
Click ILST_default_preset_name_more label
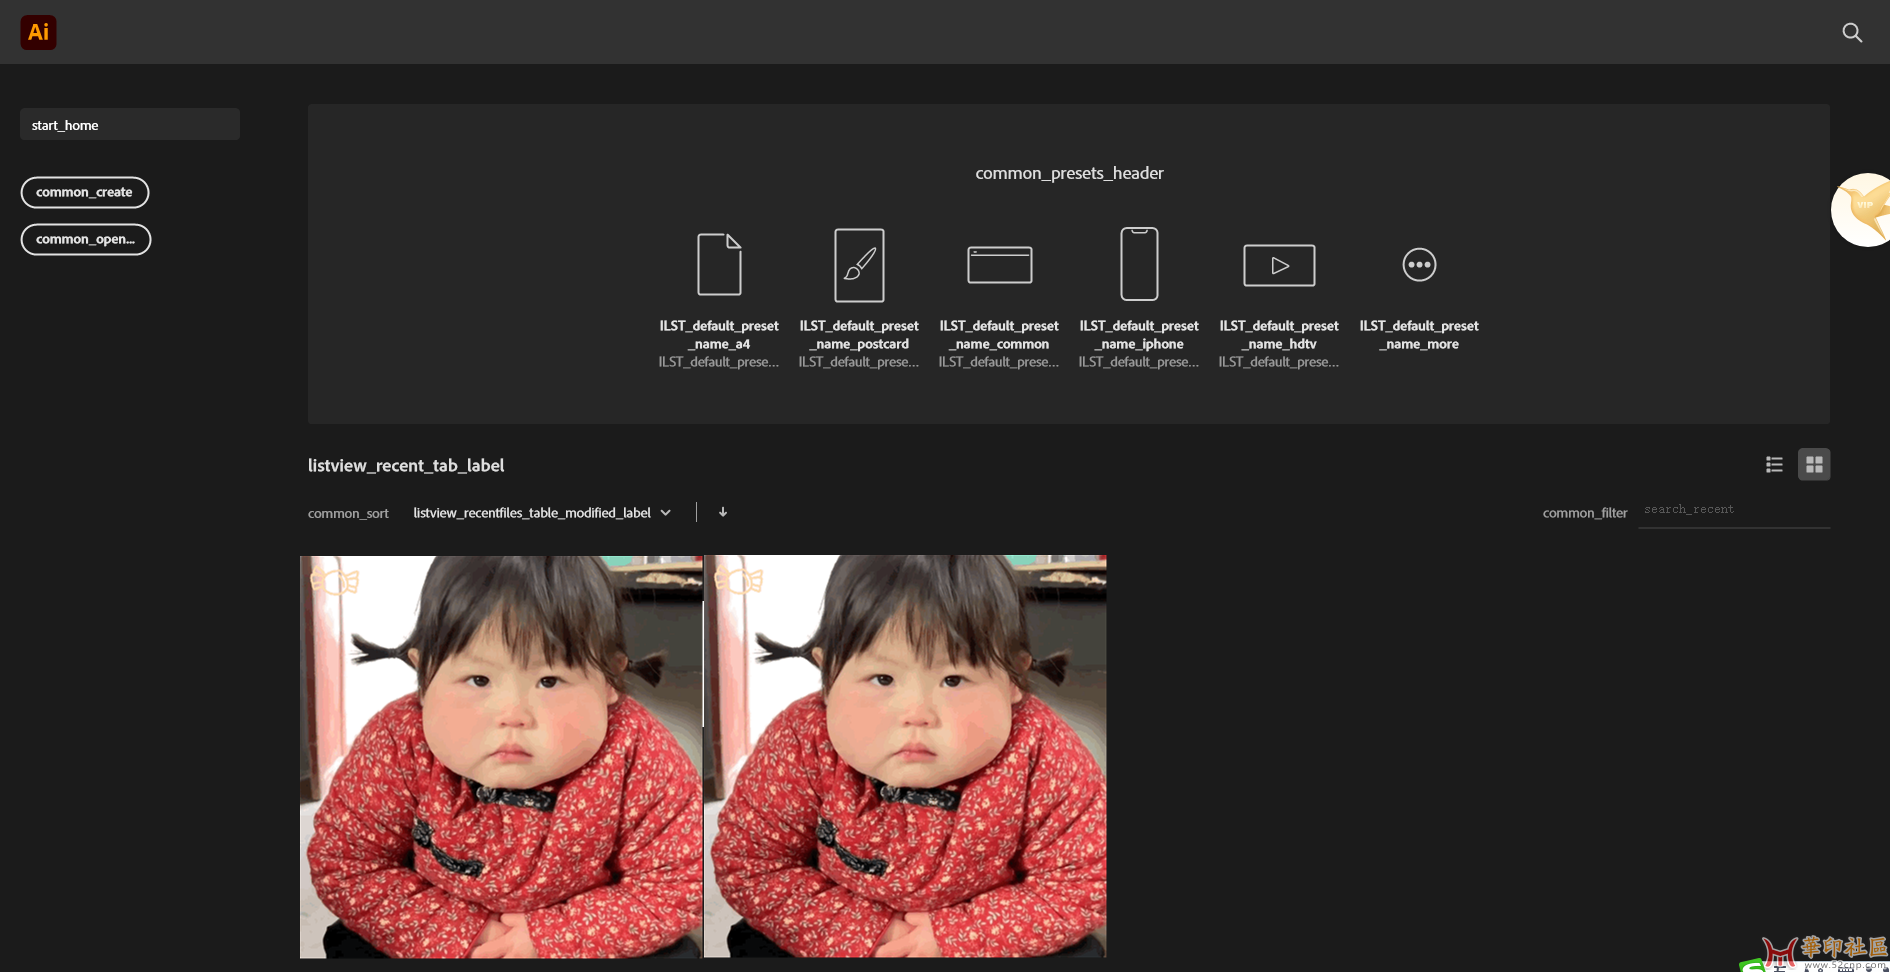coord(1419,335)
